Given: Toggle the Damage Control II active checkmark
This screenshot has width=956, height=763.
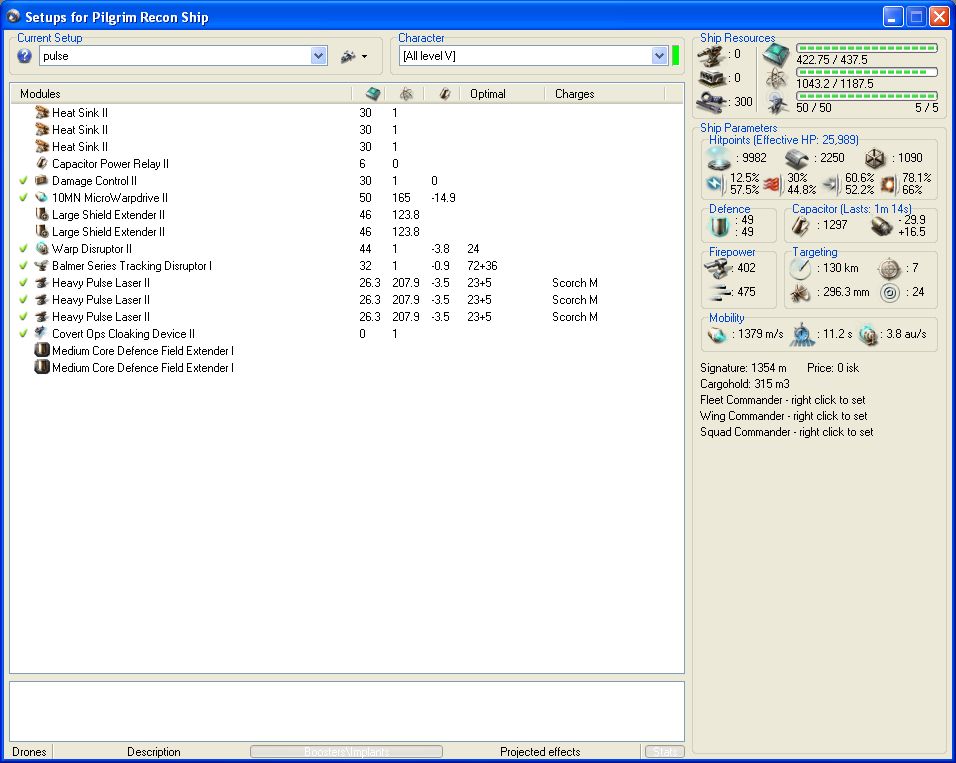Looking at the screenshot, I should (24, 181).
